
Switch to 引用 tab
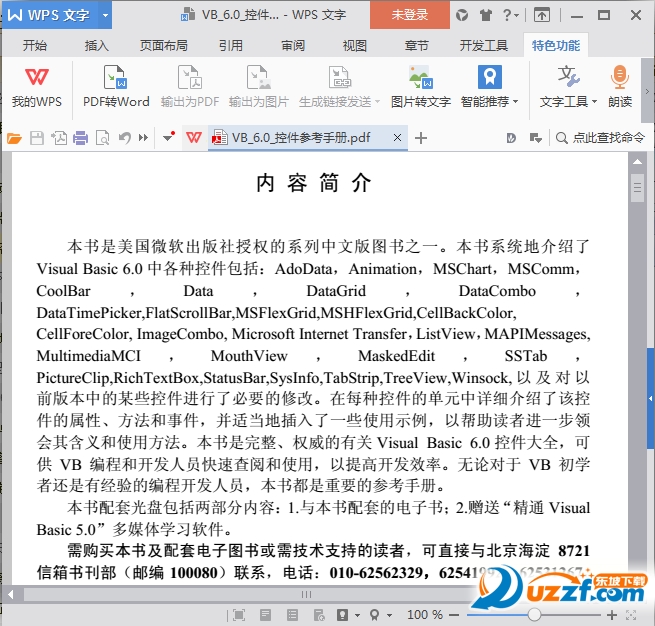tap(231, 45)
